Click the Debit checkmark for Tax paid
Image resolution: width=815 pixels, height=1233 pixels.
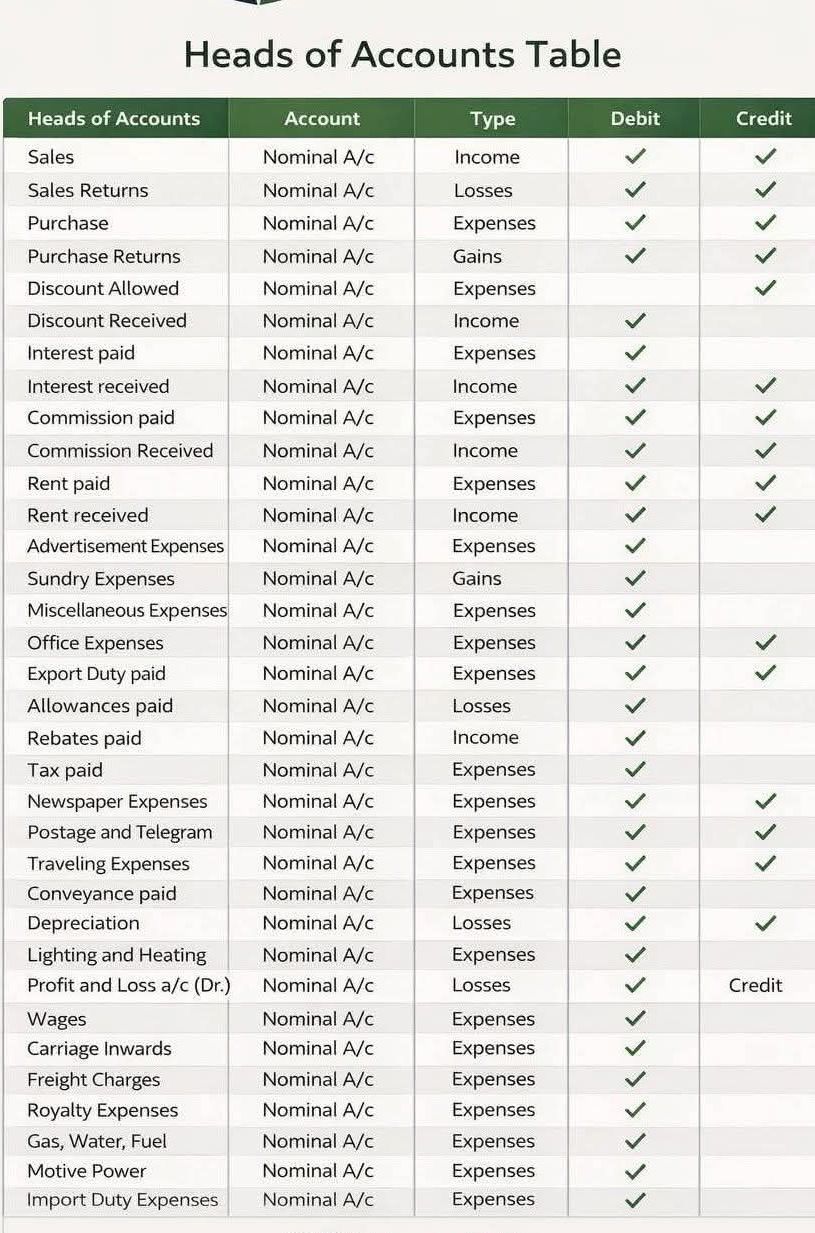tap(635, 769)
